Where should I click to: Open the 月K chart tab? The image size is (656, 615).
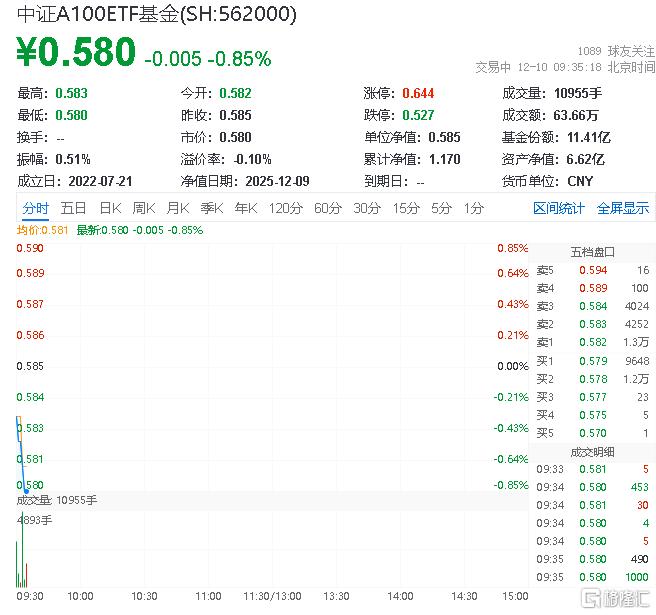pyautogui.click(x=178, y=208)
